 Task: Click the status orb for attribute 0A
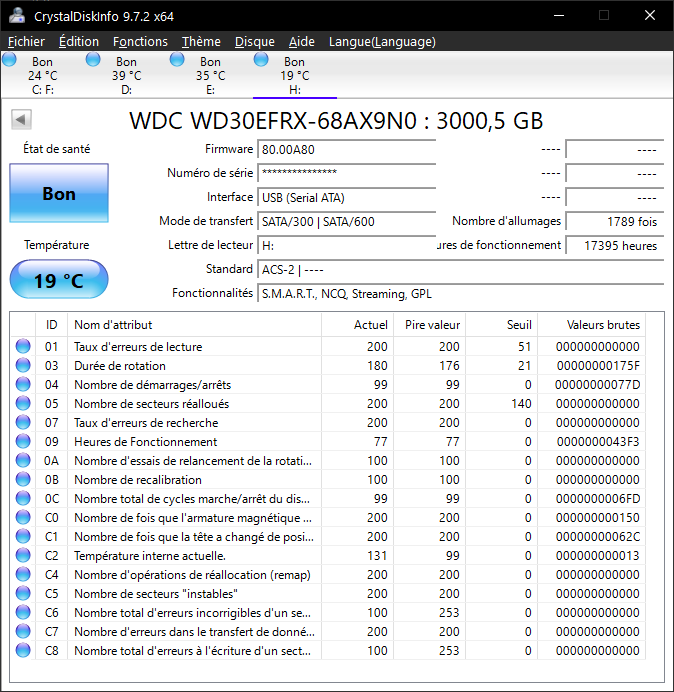pos(23,460)
